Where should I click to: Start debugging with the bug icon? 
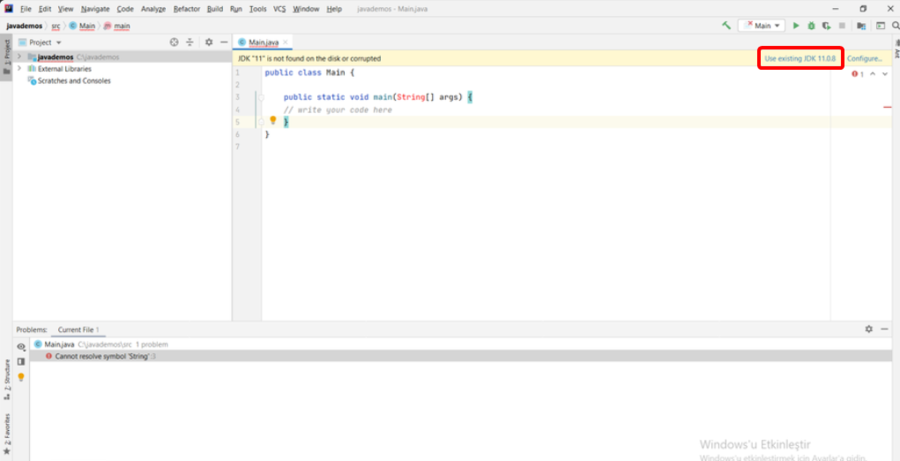[811, 26]
